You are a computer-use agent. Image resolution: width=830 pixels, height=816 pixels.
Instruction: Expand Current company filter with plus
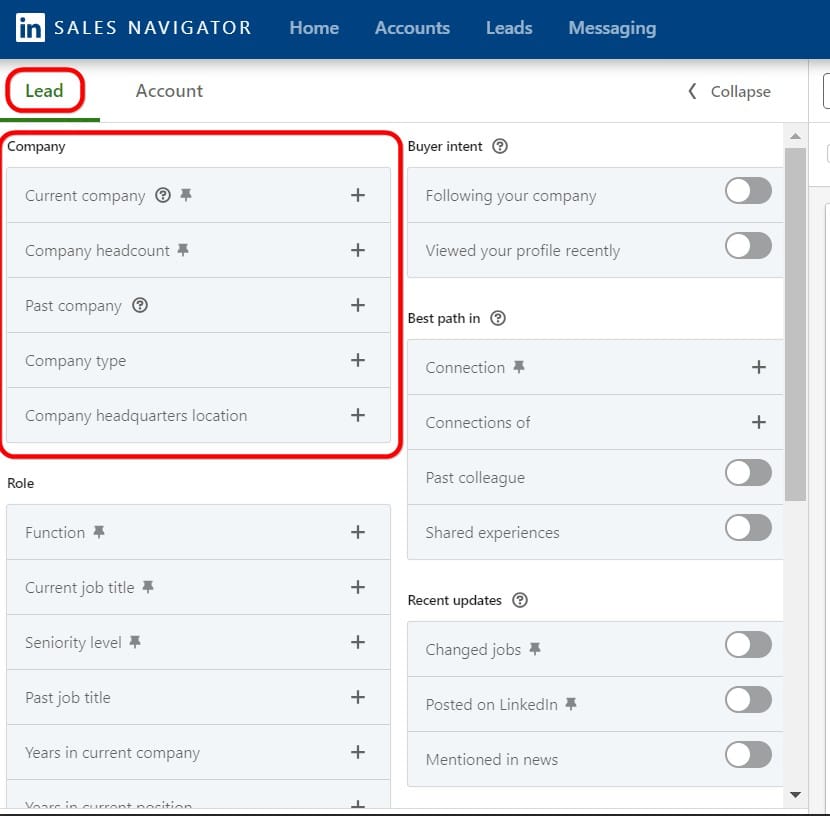pos(358,195)
